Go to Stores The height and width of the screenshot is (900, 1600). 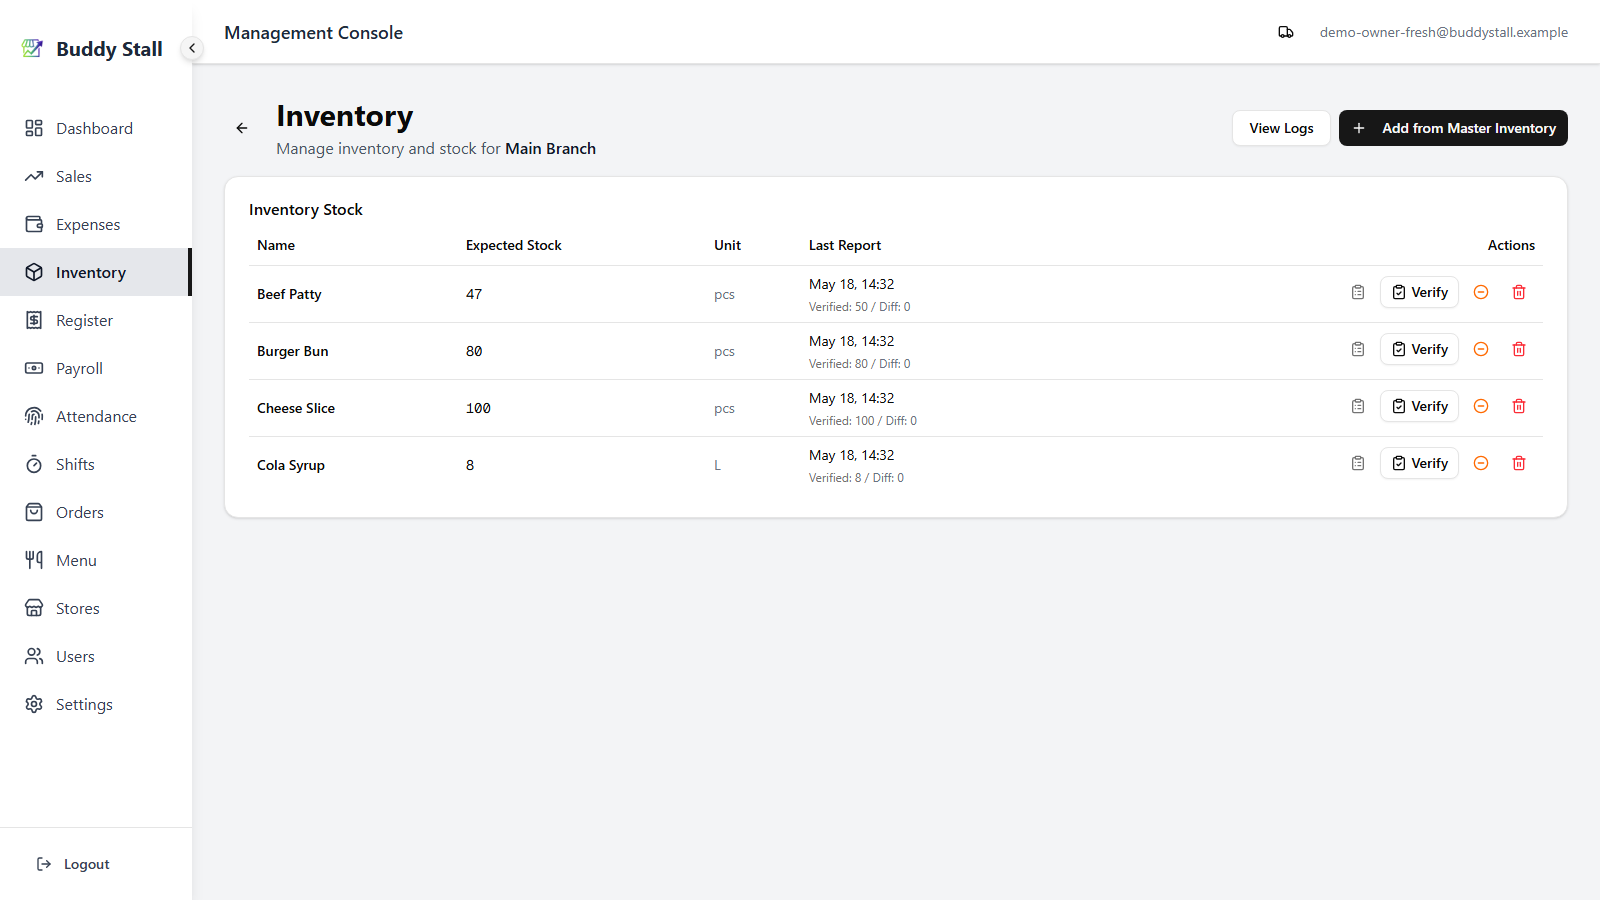pyautogui.click(x=95, y=608)
